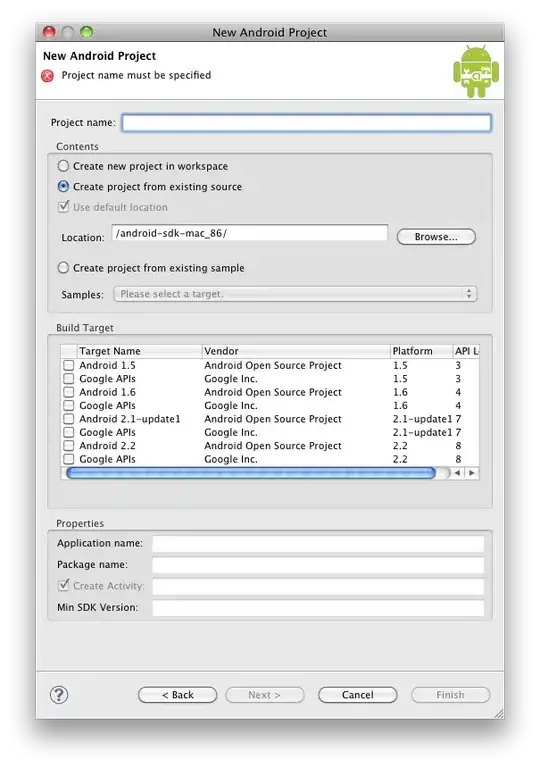Click the '2.1-update1' platform cell of Android 2.1-update1

[x=422, y=419]
